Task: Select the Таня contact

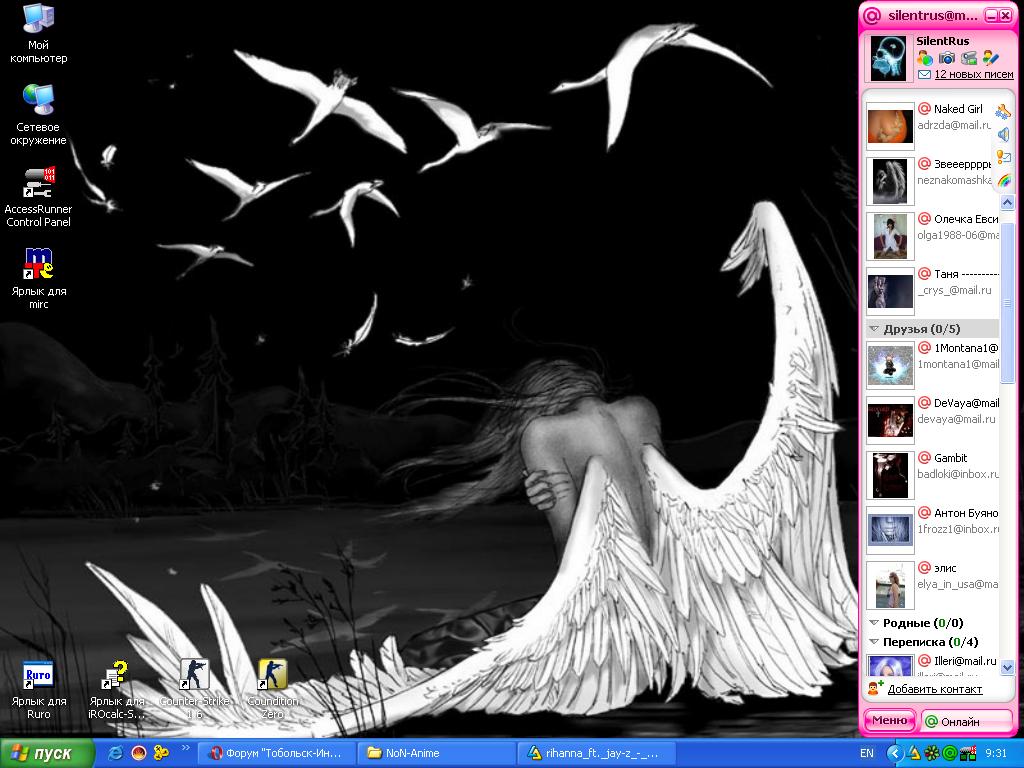Action: [x=931, y=289]
